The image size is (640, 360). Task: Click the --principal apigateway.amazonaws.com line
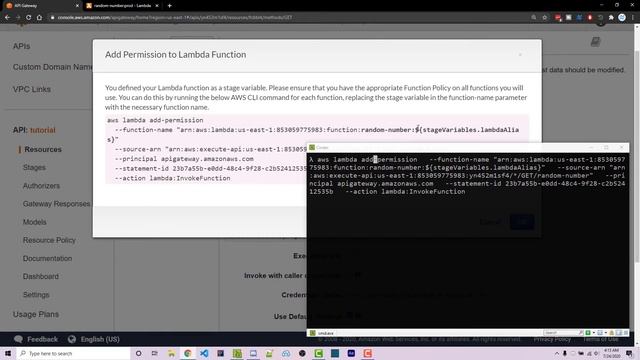point(184,159)
